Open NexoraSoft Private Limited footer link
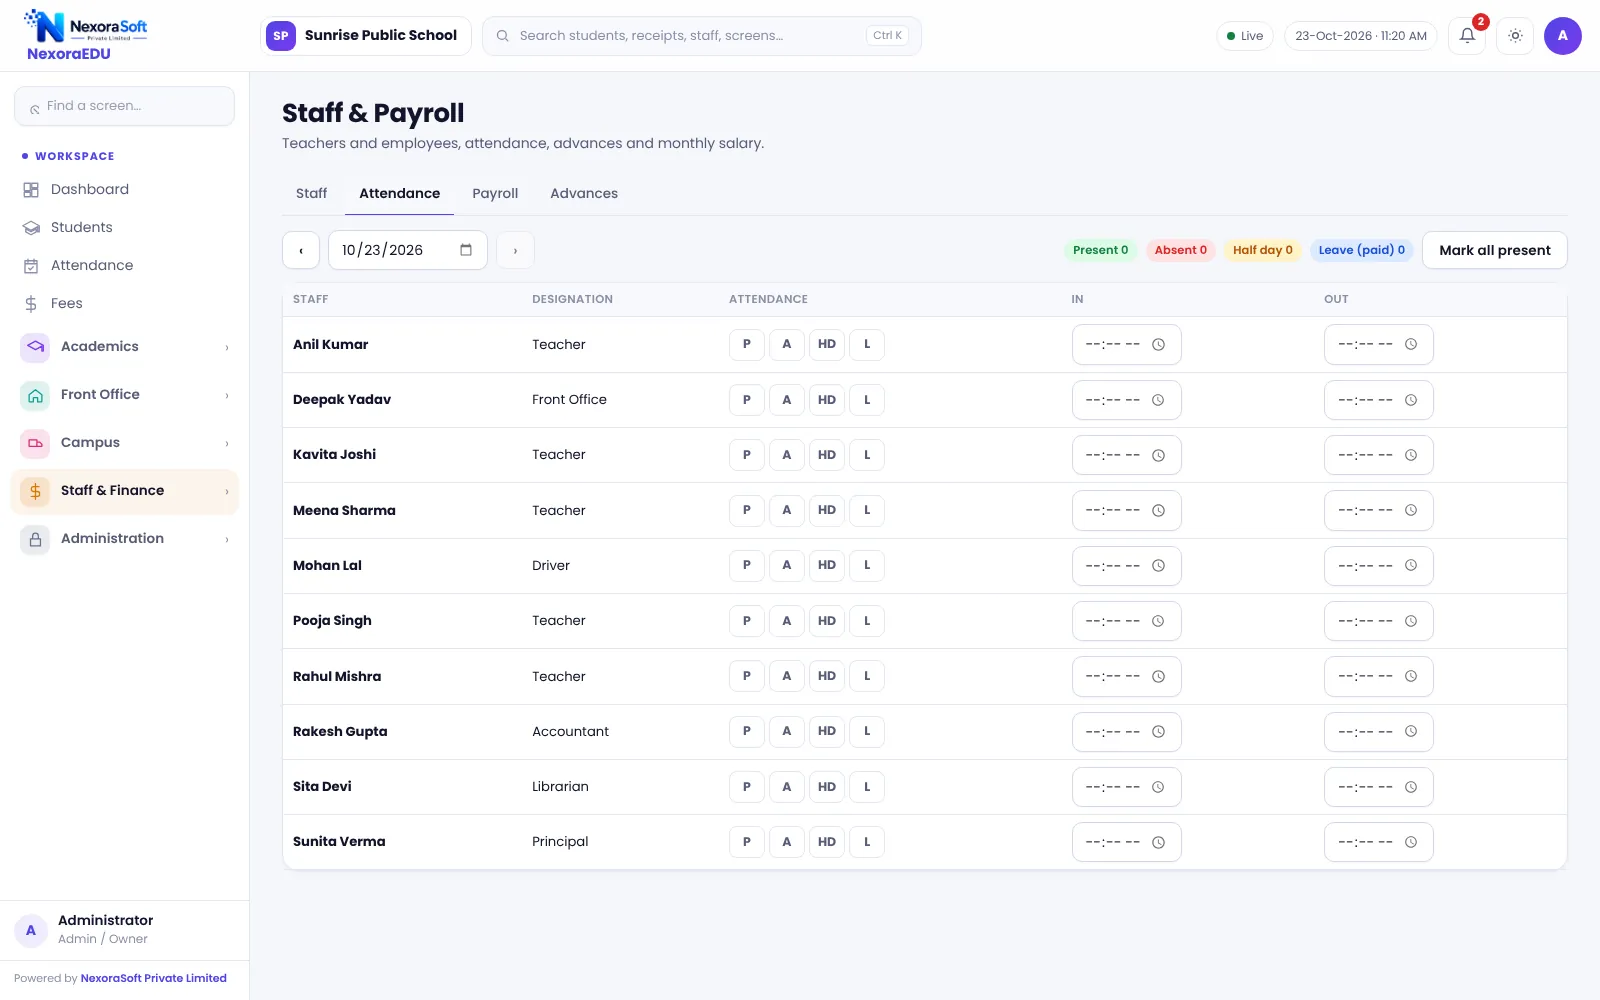The height and width of the screenshot is (1000, 1600). (x=154, y=978)
